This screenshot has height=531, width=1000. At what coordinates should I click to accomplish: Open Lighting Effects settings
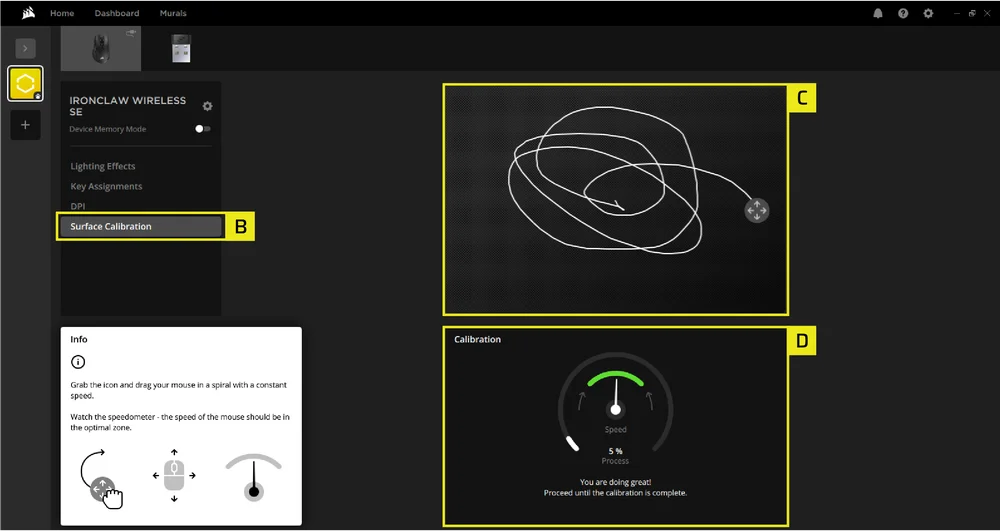[x=103, y=166]
